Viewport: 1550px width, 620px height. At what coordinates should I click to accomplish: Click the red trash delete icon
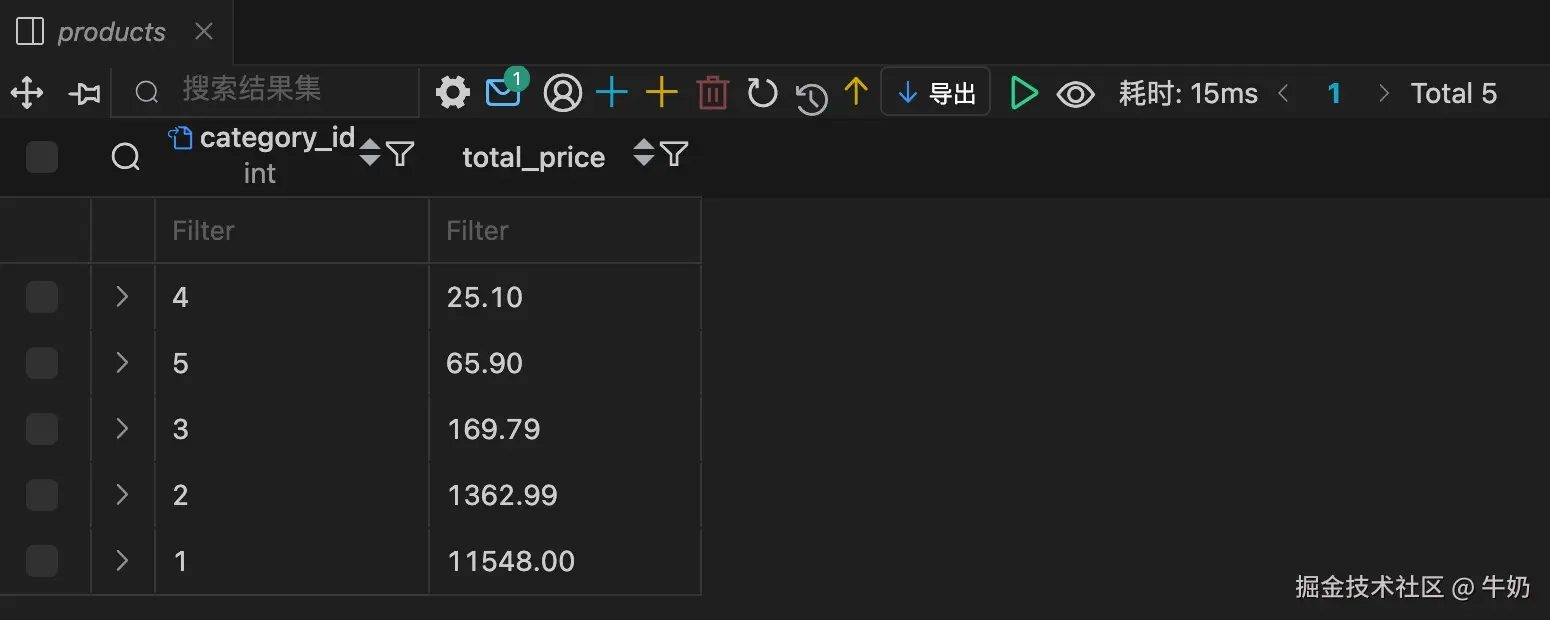click(x=712, y=93)
